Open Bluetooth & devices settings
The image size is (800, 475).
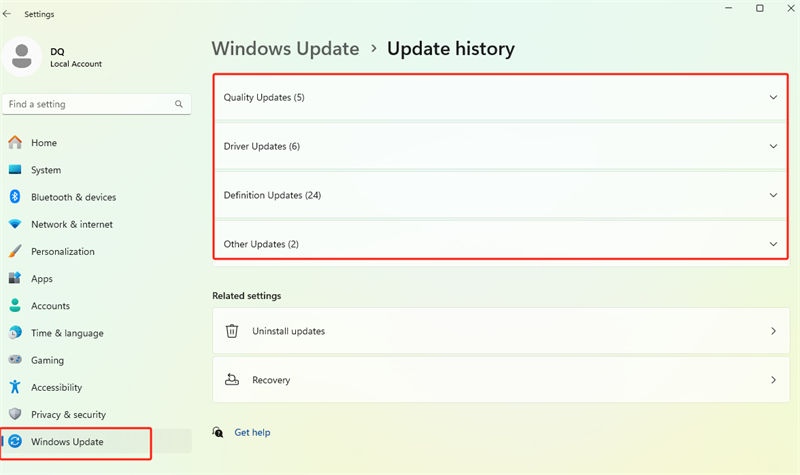(x=97, y=196)
